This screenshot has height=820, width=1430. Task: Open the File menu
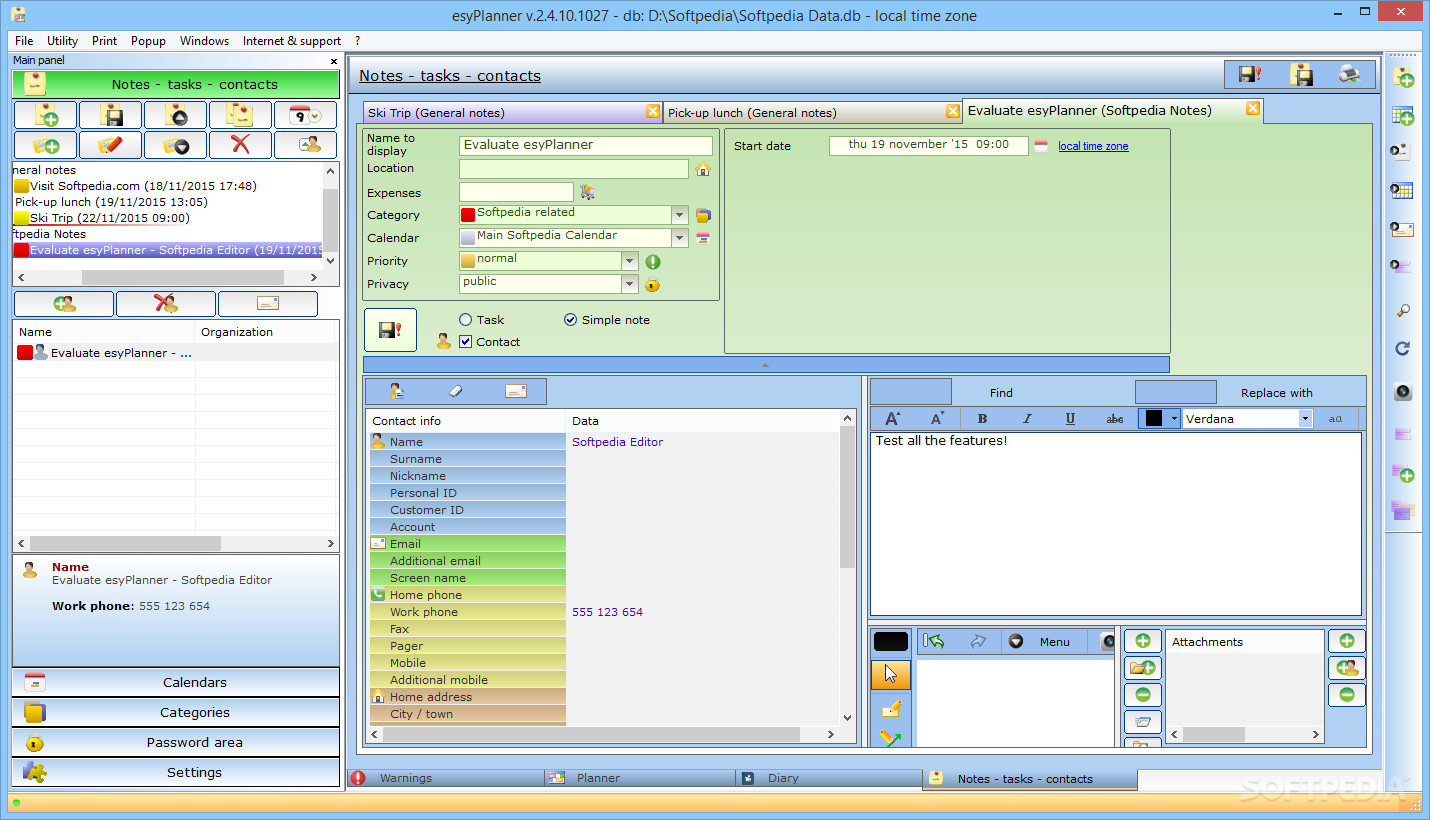(x=24, y=41)
